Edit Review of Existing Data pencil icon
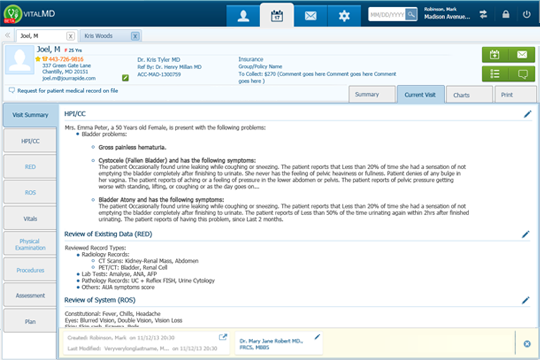The image size is (540, 360). [526, 235]
